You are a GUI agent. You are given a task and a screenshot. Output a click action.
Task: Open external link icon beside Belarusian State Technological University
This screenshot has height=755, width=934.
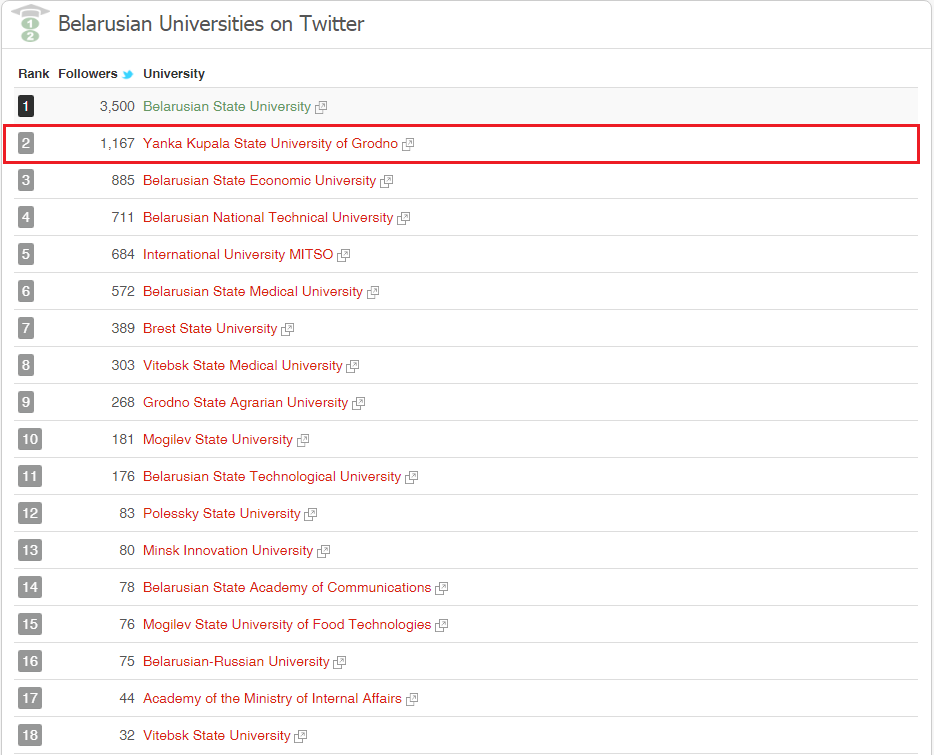click(x=412, y=477)
